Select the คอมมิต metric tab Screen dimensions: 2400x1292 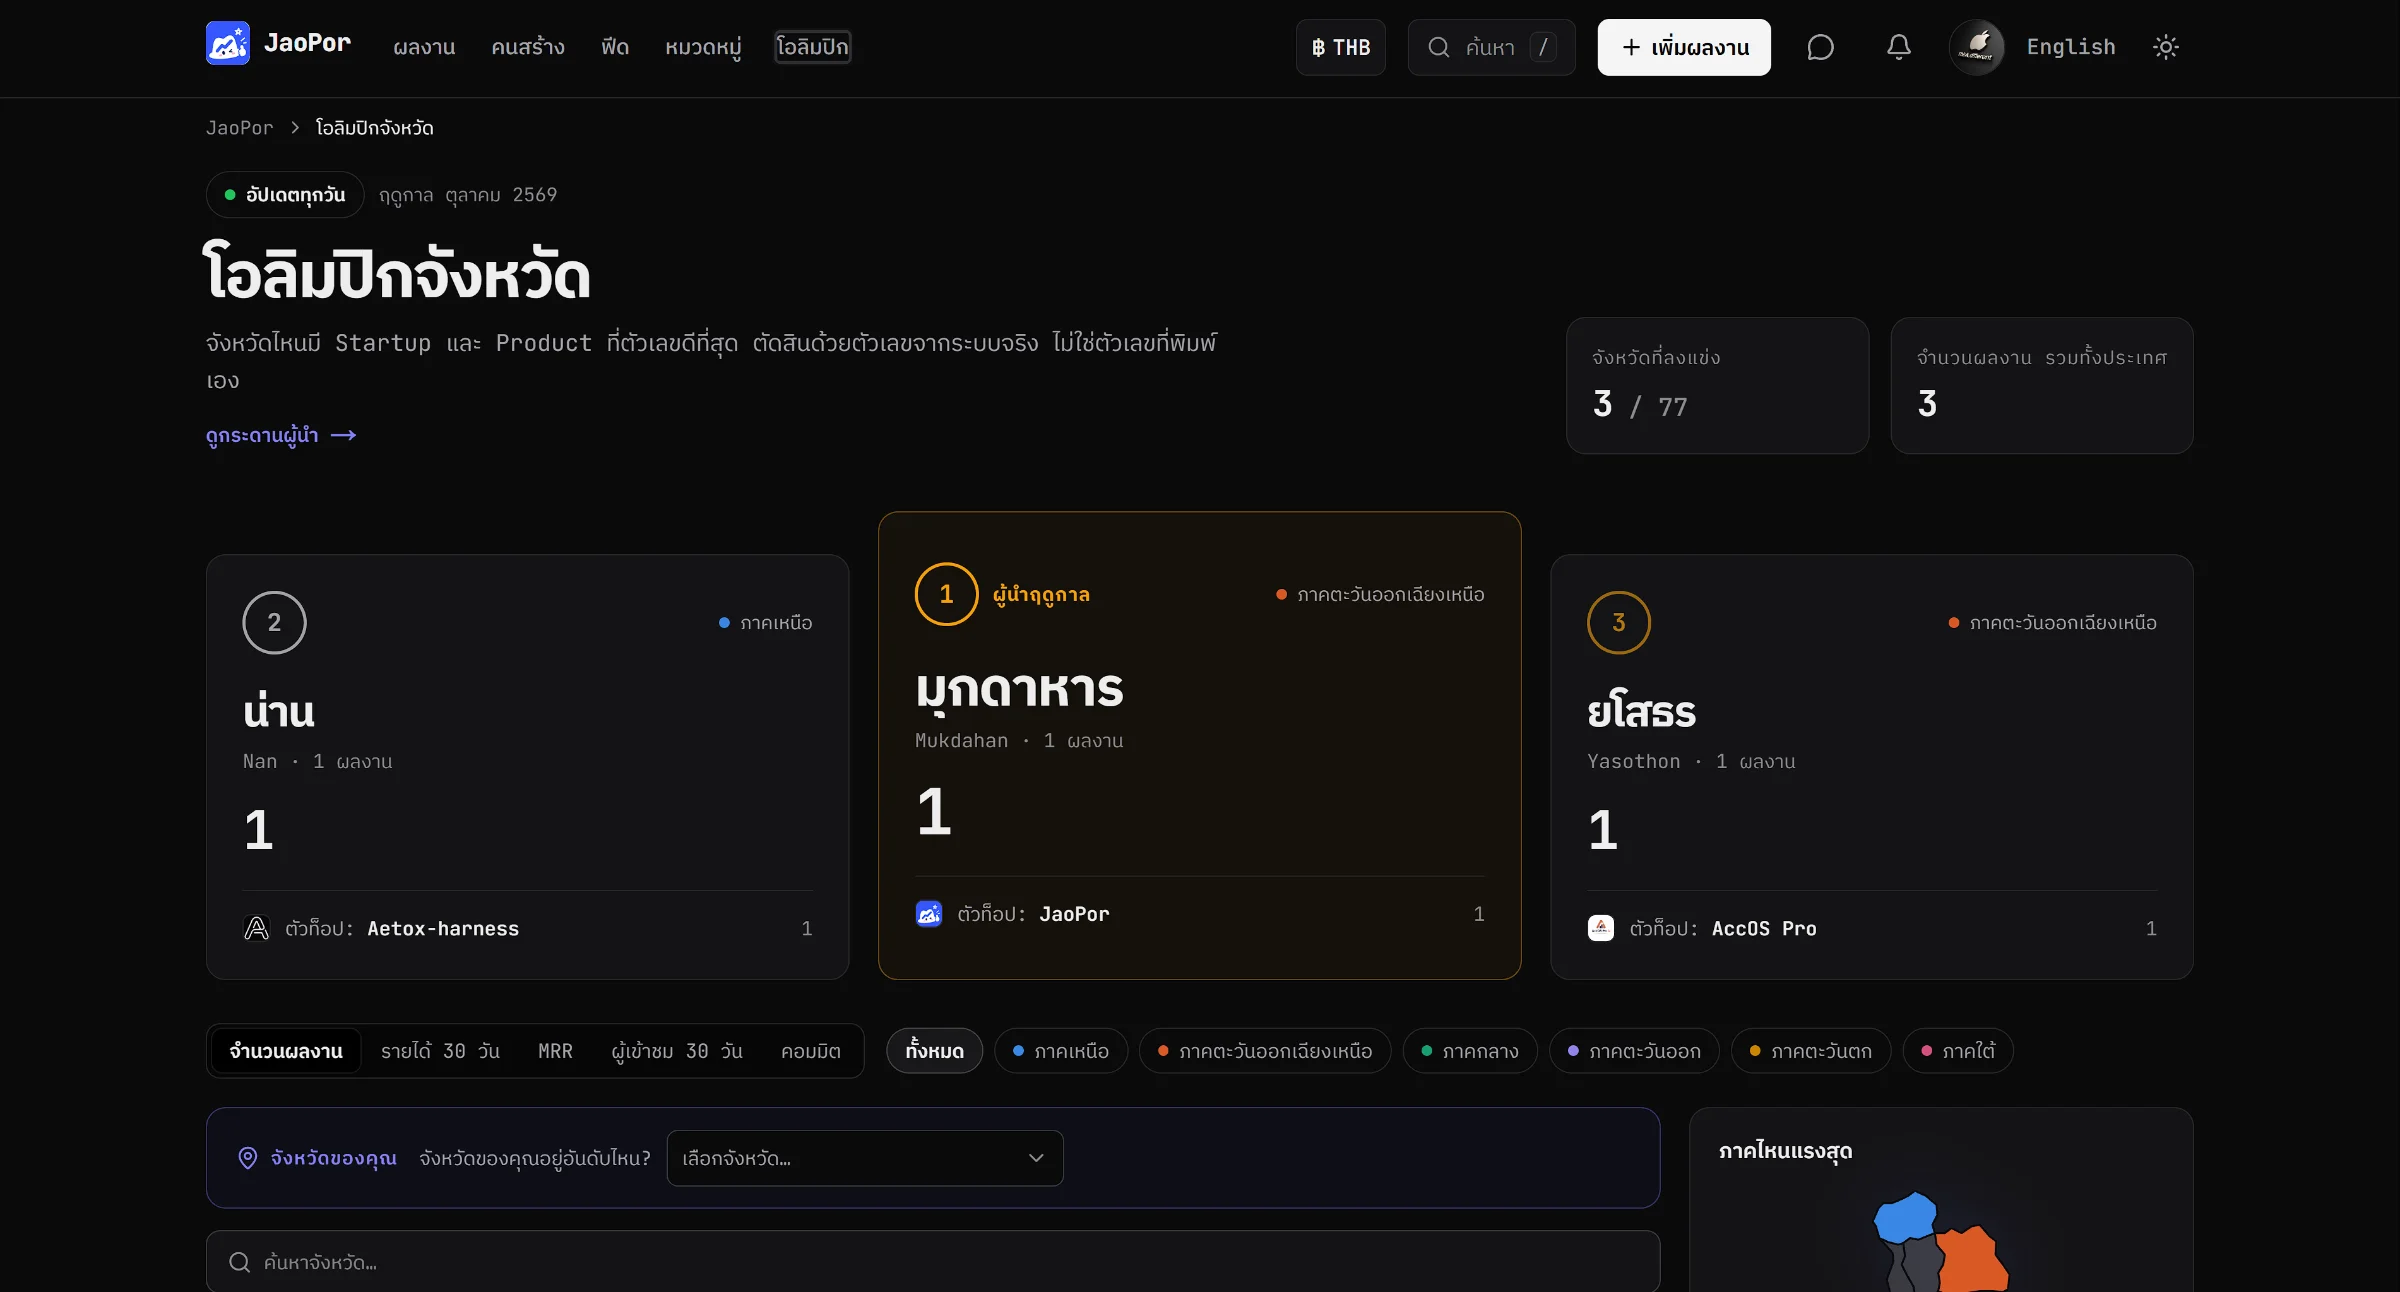tap(811, 1051)
